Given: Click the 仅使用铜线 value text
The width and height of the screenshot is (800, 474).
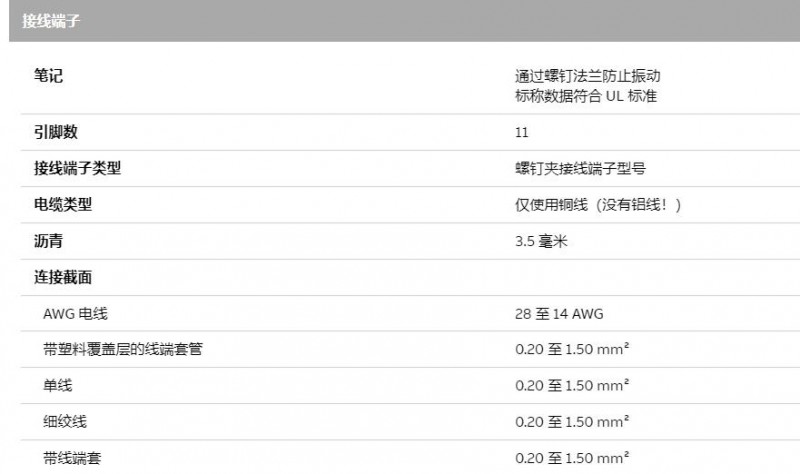Looking at the screenshot, I should click(x=598, y=205).
